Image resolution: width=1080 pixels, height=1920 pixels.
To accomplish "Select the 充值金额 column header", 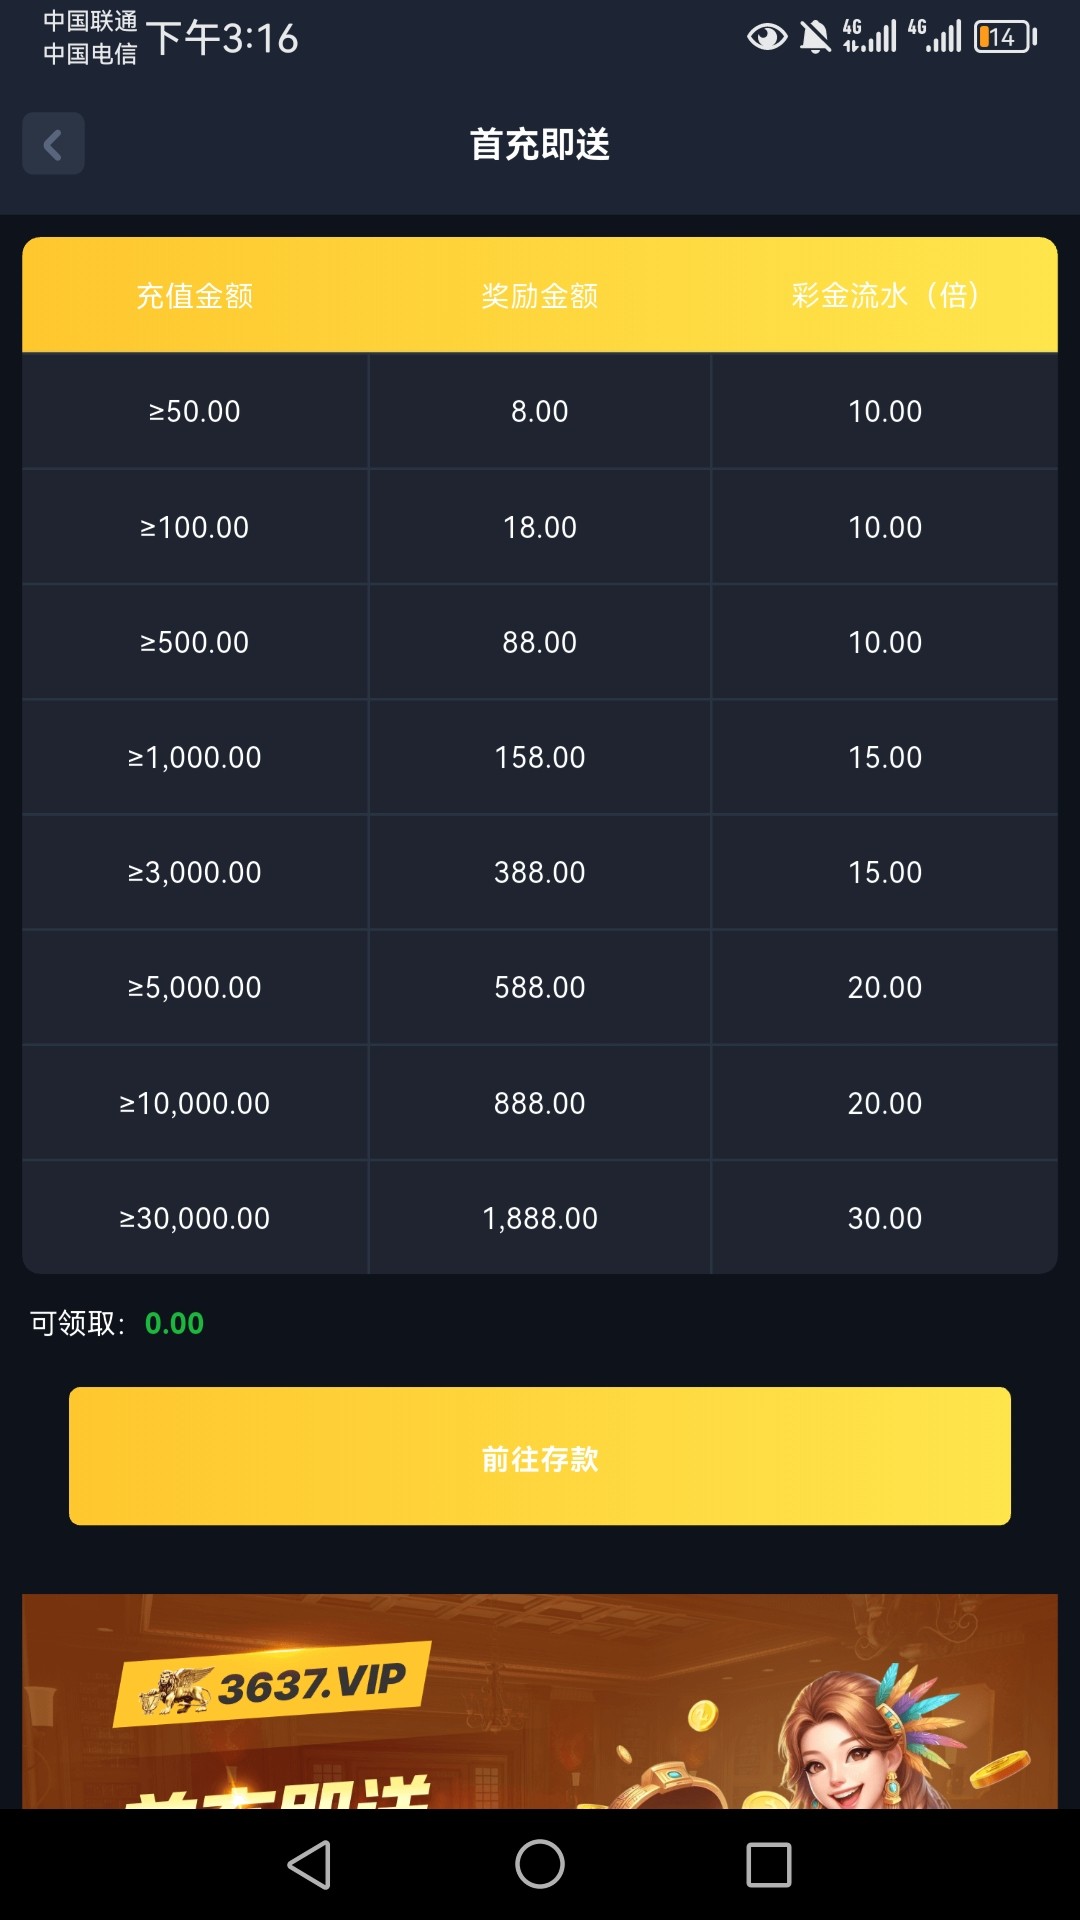I will click(x=195, y=296).
